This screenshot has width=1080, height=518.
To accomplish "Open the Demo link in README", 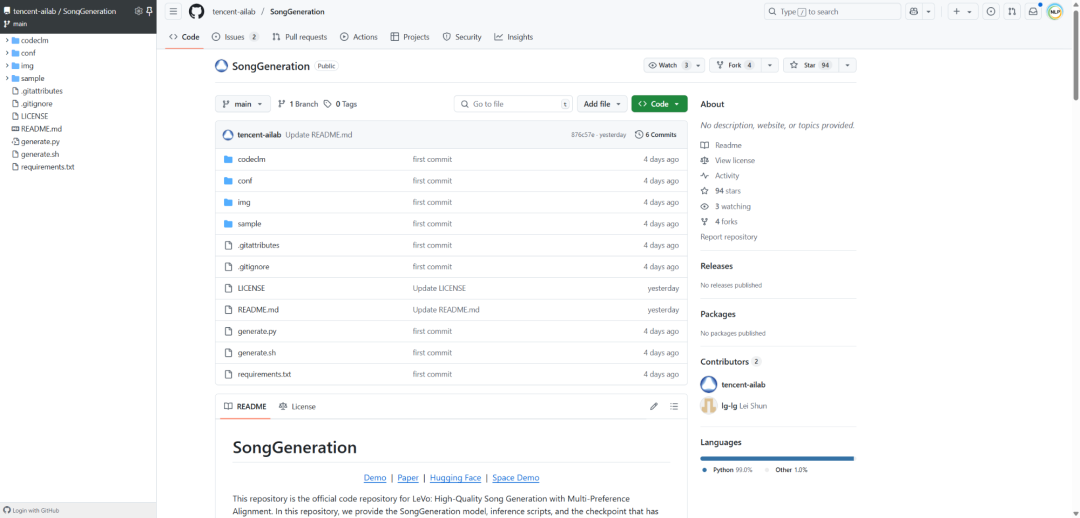I will [375, 477].
